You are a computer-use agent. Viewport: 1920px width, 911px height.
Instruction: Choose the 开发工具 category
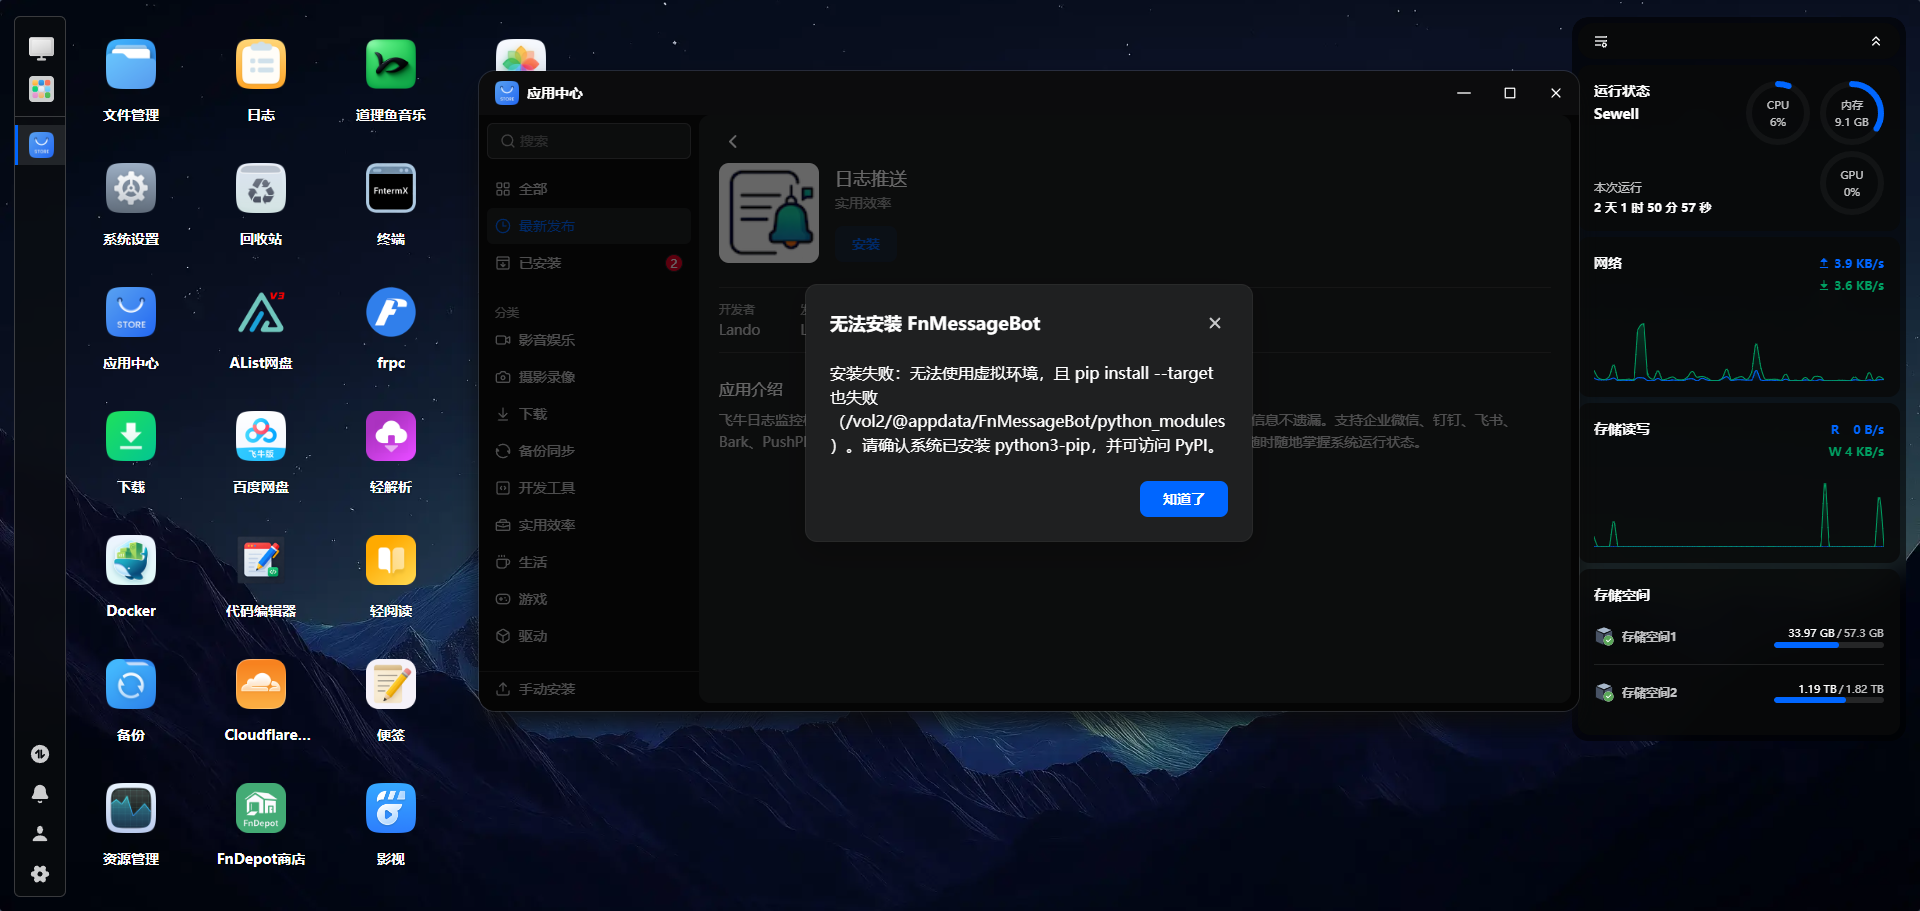[589, 488]
